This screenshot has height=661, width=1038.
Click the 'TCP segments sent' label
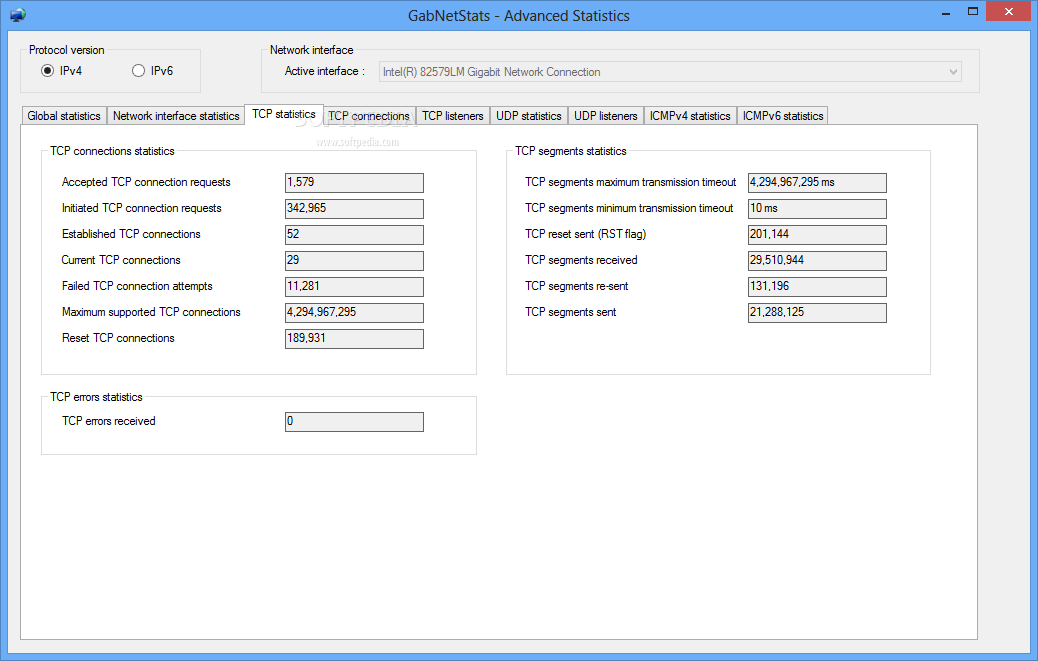pyautogui.click(x=571, y=312)
